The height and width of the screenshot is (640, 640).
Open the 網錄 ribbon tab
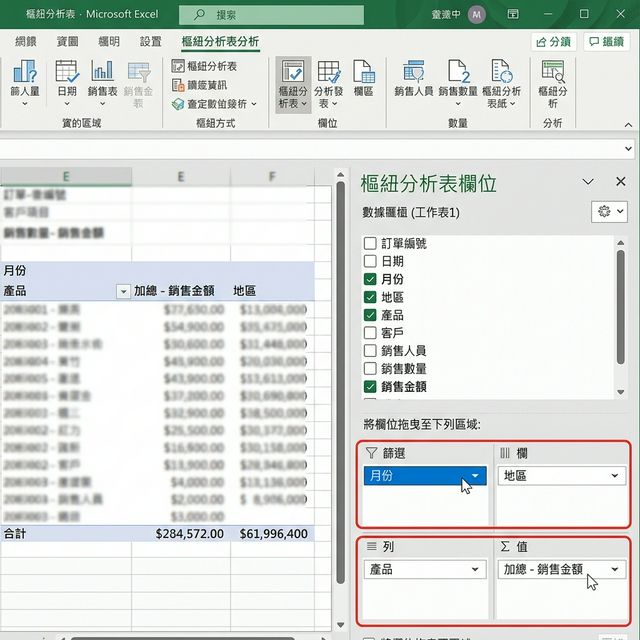click(26, 41)
